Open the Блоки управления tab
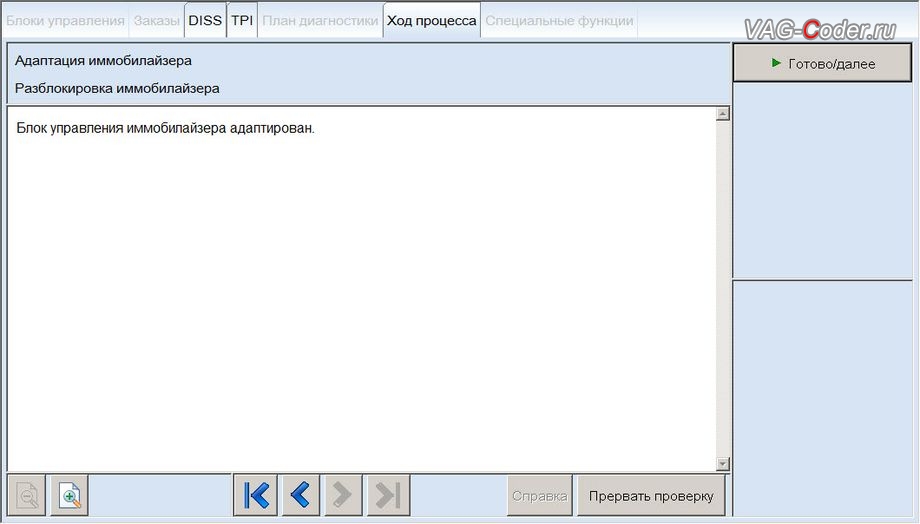 click(65, 21)
